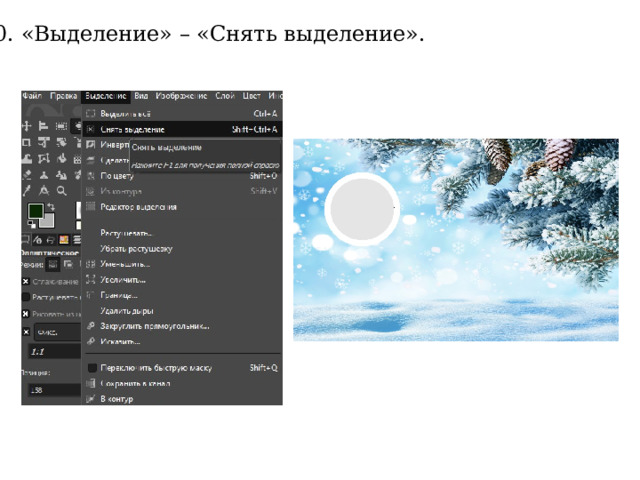Choose Убрать растушевку menu item
This screenshot has height=480, width=640.
coord(182,249)
